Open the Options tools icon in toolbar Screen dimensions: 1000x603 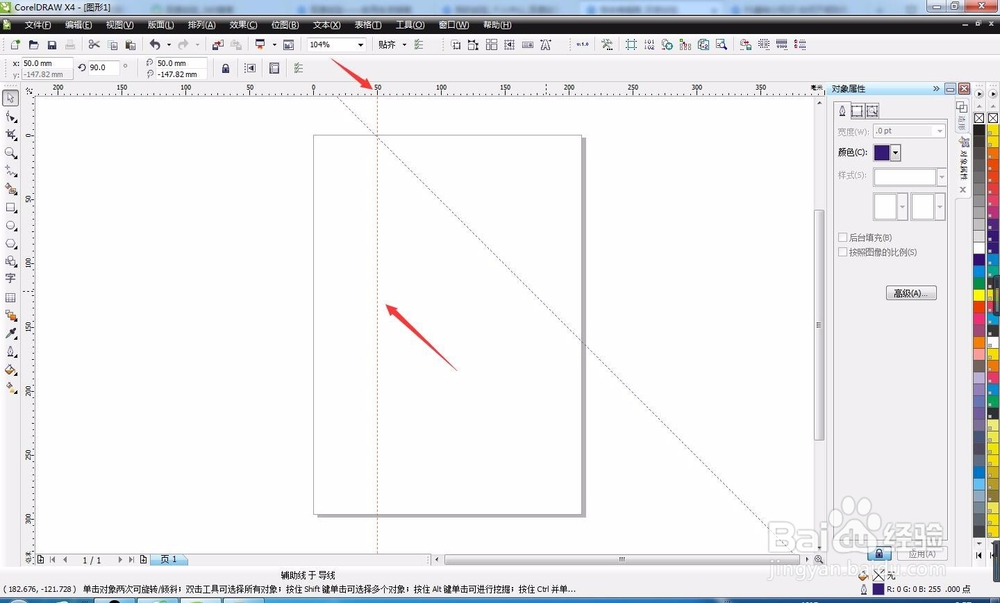click(607, 45)
